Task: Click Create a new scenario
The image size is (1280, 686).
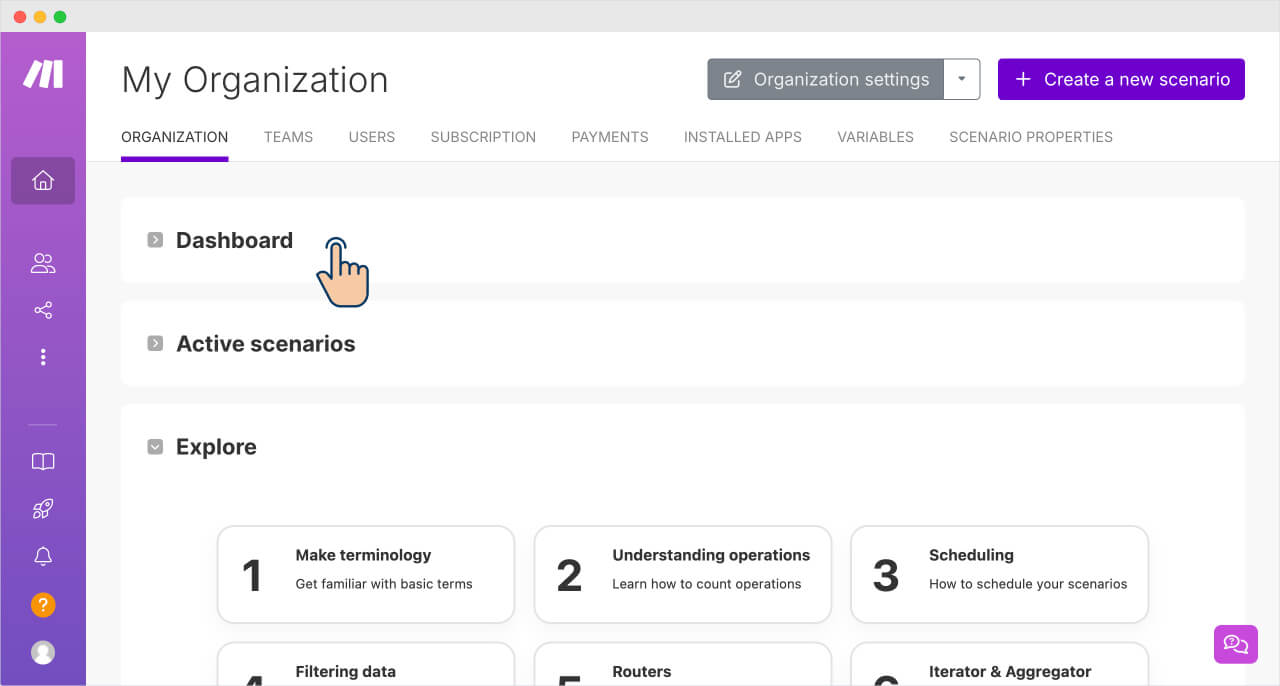Action: pyautogui.click(x=1120, y=79)
